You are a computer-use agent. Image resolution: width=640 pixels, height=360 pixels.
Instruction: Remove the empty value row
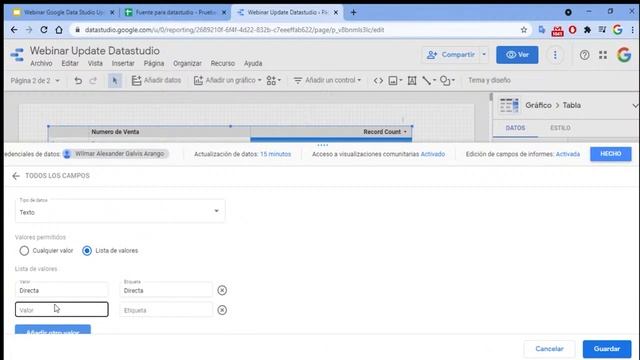pyautogui.click(x=222, y=310)
